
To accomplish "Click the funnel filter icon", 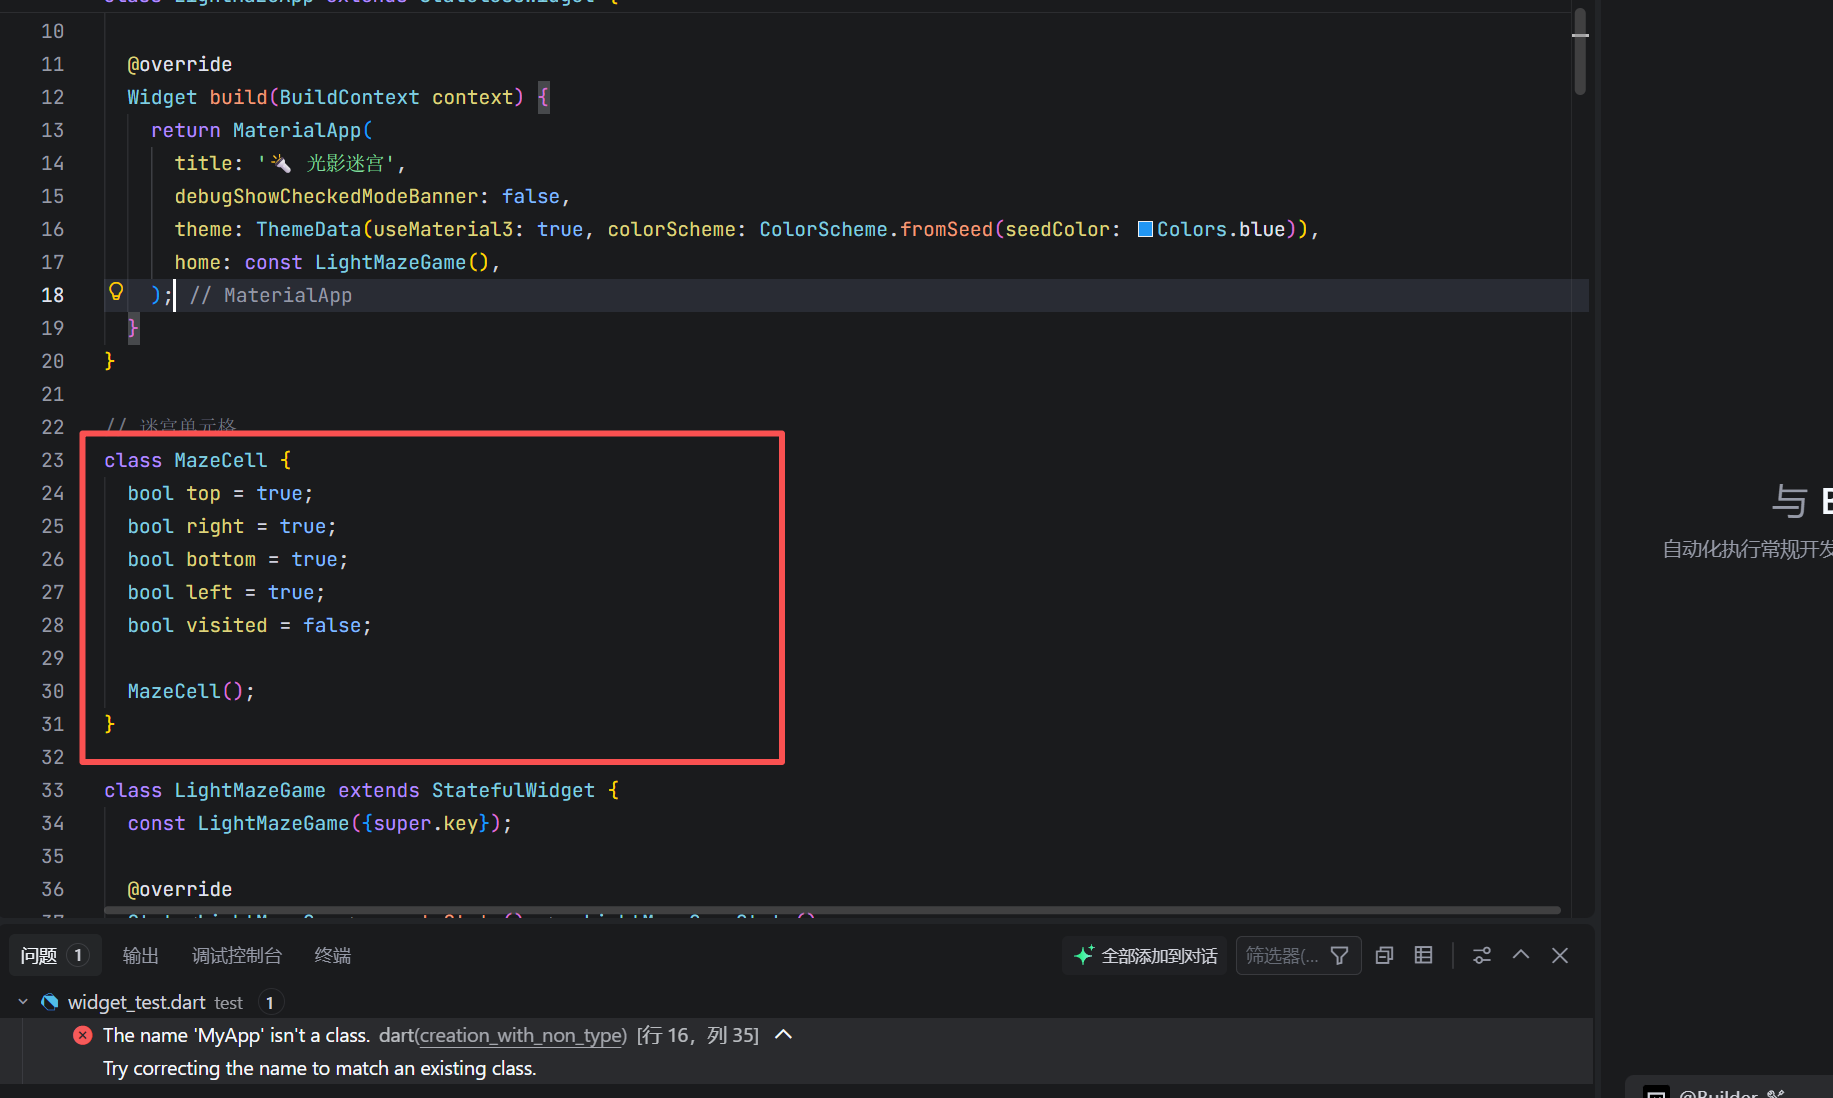I will [x=1340, y=956].
